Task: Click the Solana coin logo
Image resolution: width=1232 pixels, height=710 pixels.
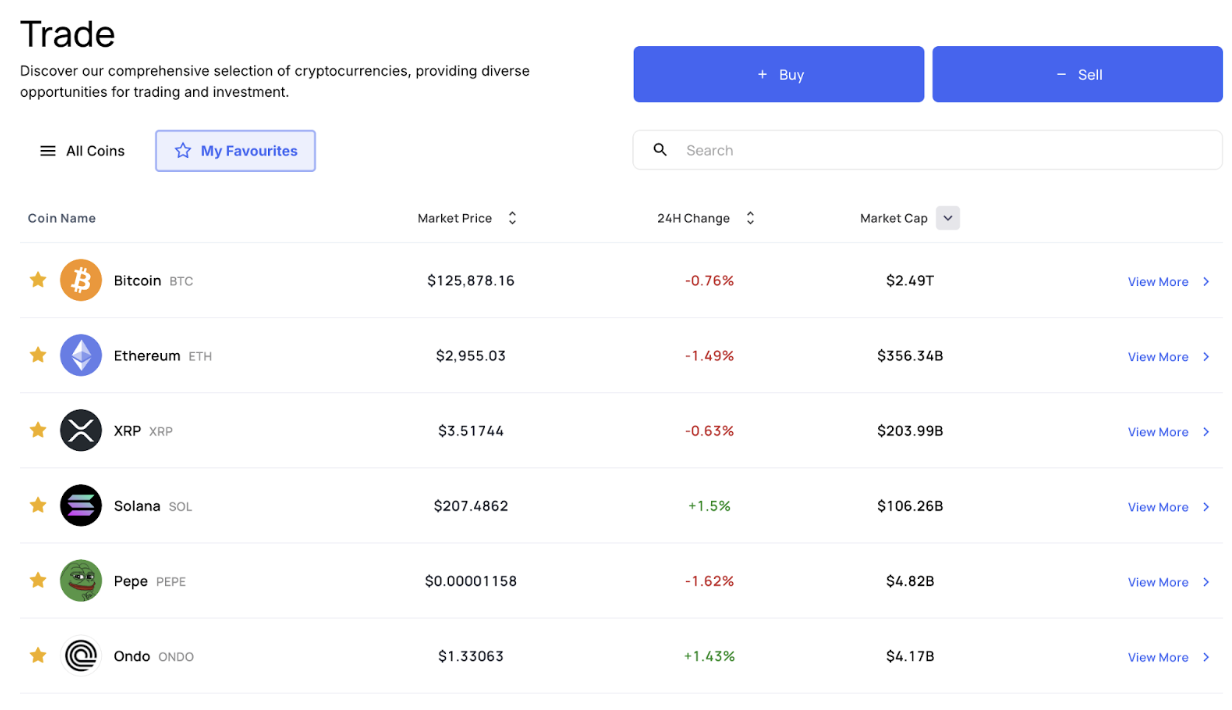Action: (x=81, y=506)
